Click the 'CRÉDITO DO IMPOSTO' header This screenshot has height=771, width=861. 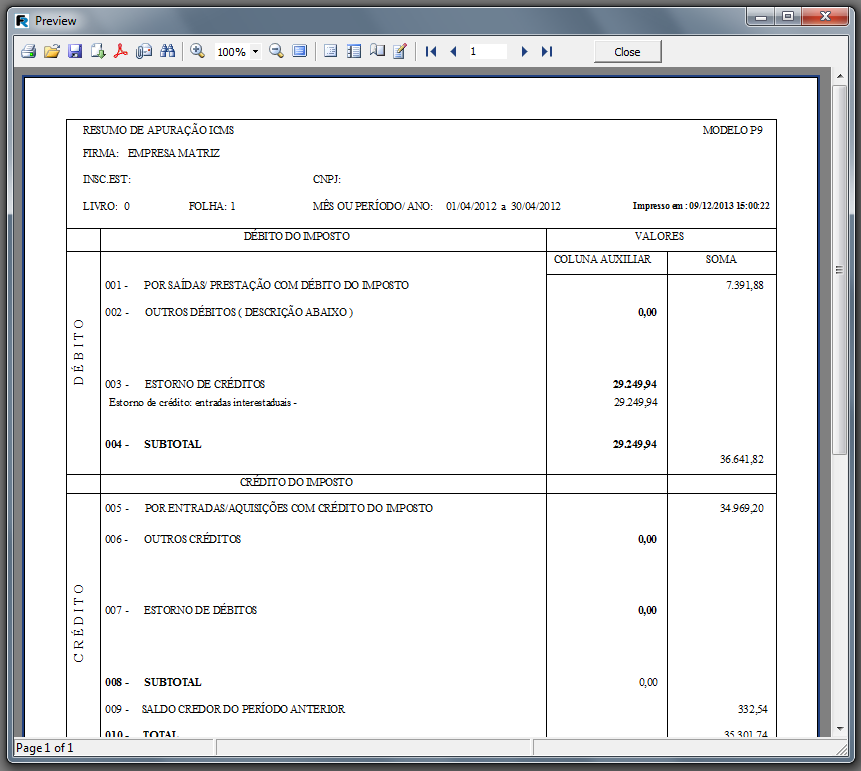click(x=297, y=482)
